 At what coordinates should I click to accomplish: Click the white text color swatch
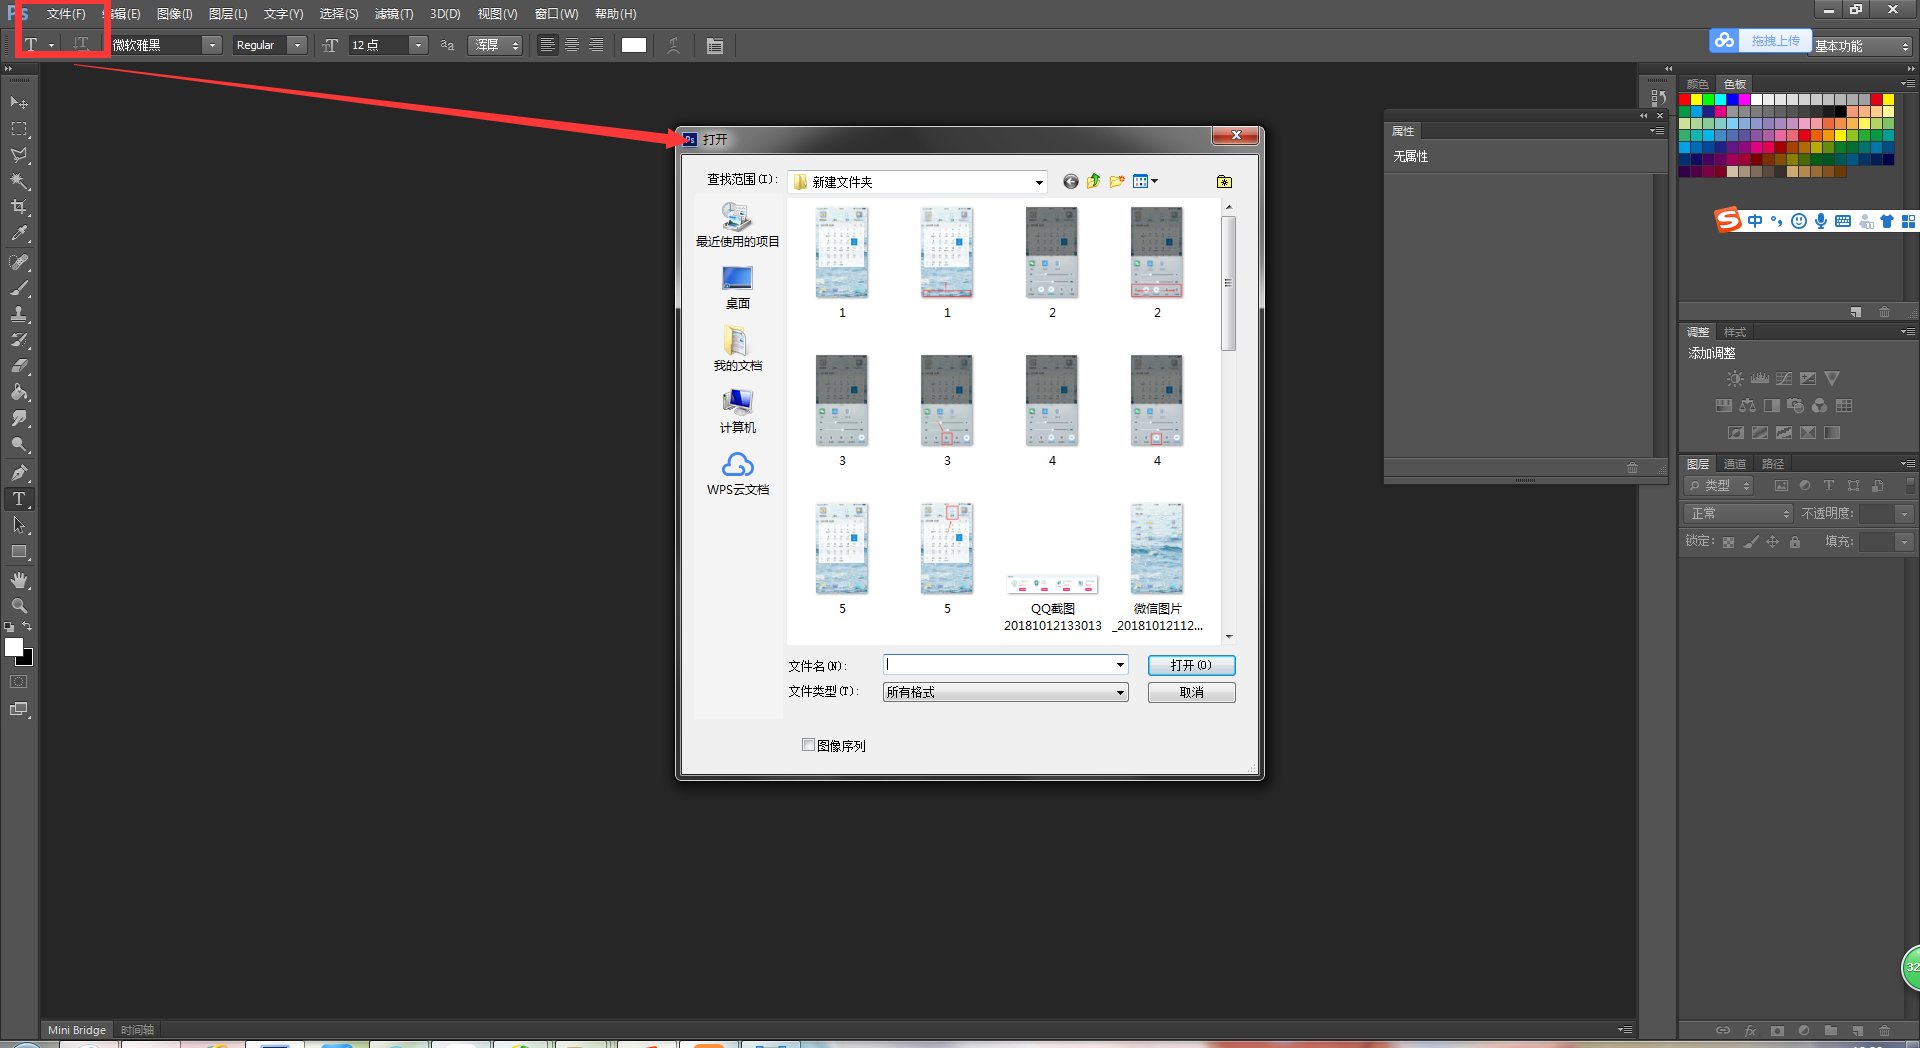tap(634, 45)
